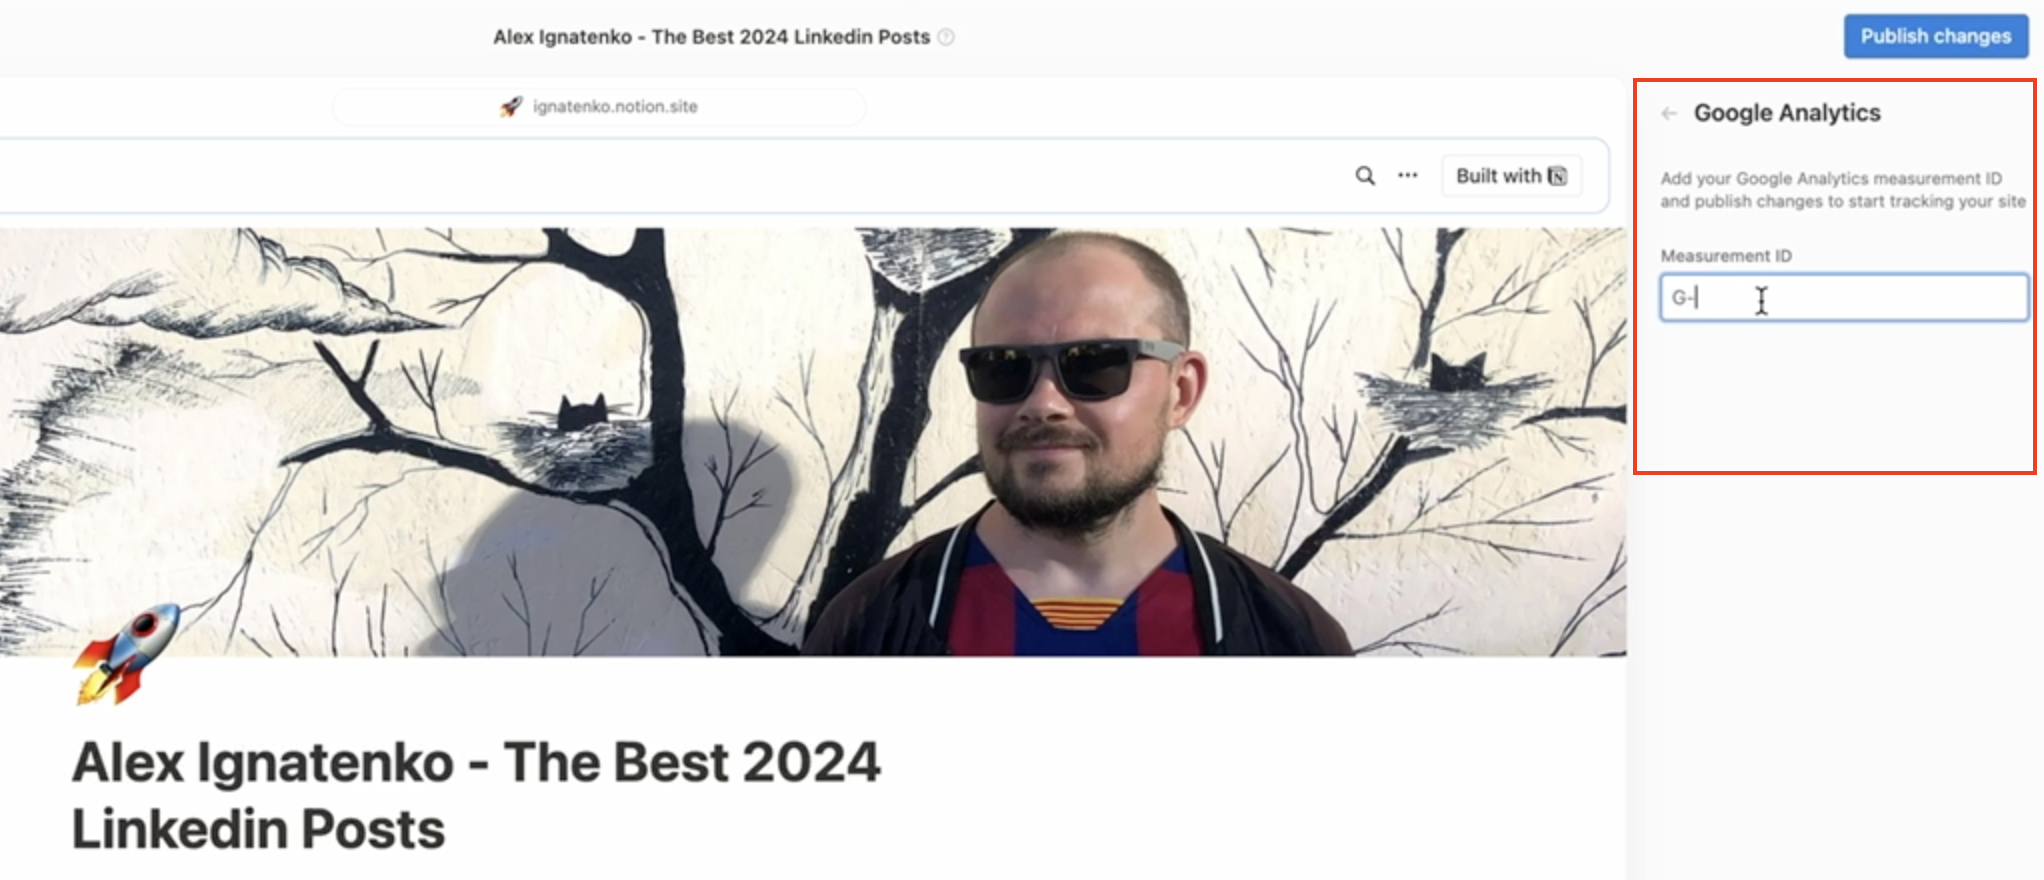This screenshot has width=2044, height=880.
Task: Click the Built with text label
Action: pos(1498,176)
